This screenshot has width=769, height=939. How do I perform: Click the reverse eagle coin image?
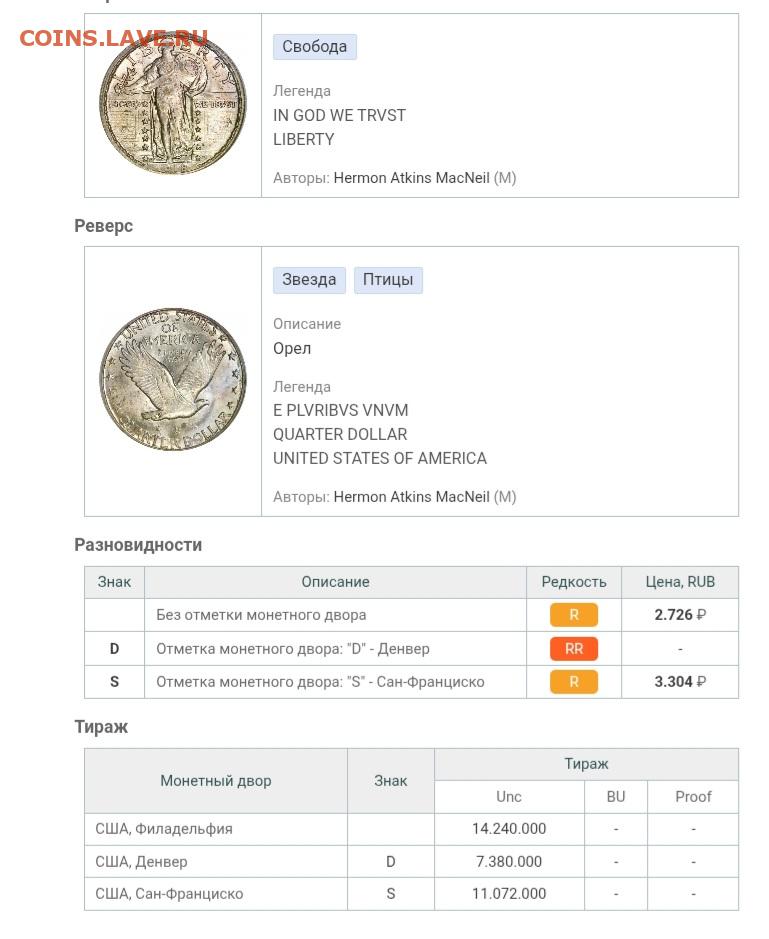[172, 381]
